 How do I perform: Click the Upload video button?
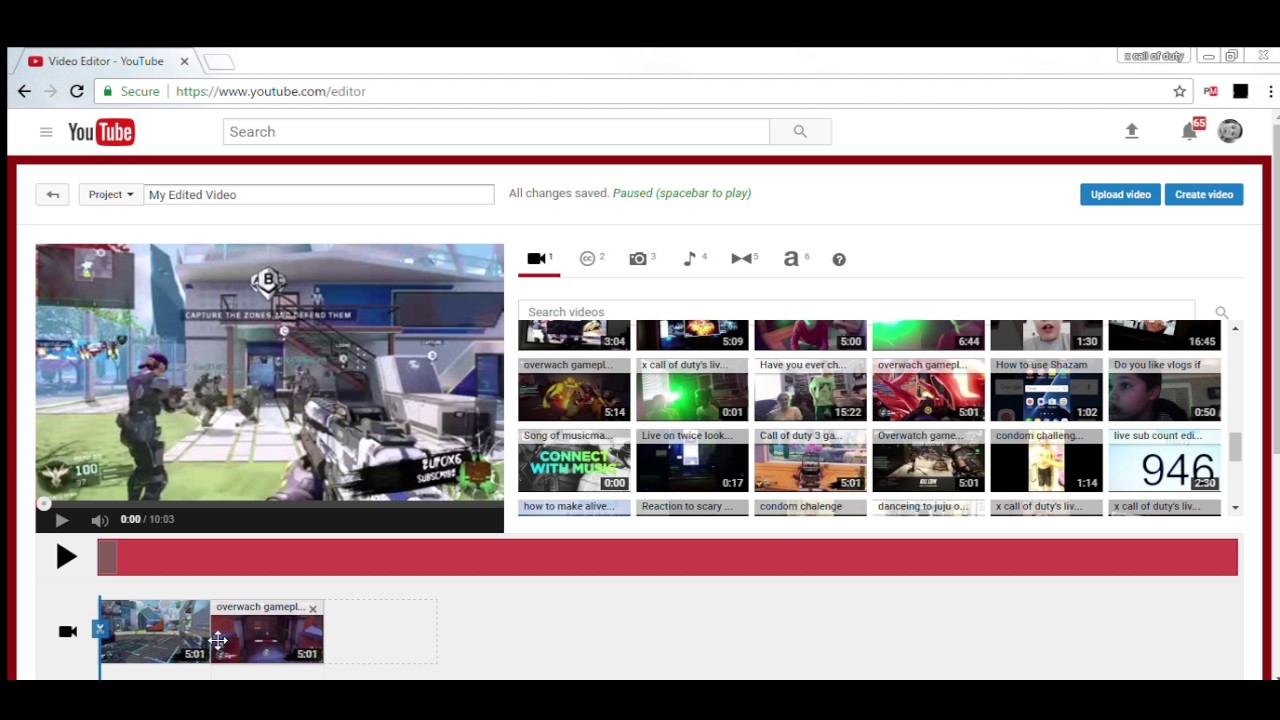point(1120,194)
